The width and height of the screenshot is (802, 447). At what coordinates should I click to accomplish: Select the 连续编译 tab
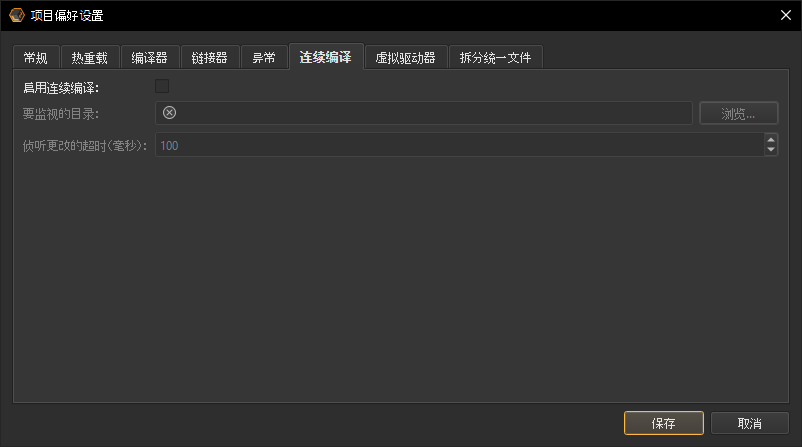(x=326, y=57)
